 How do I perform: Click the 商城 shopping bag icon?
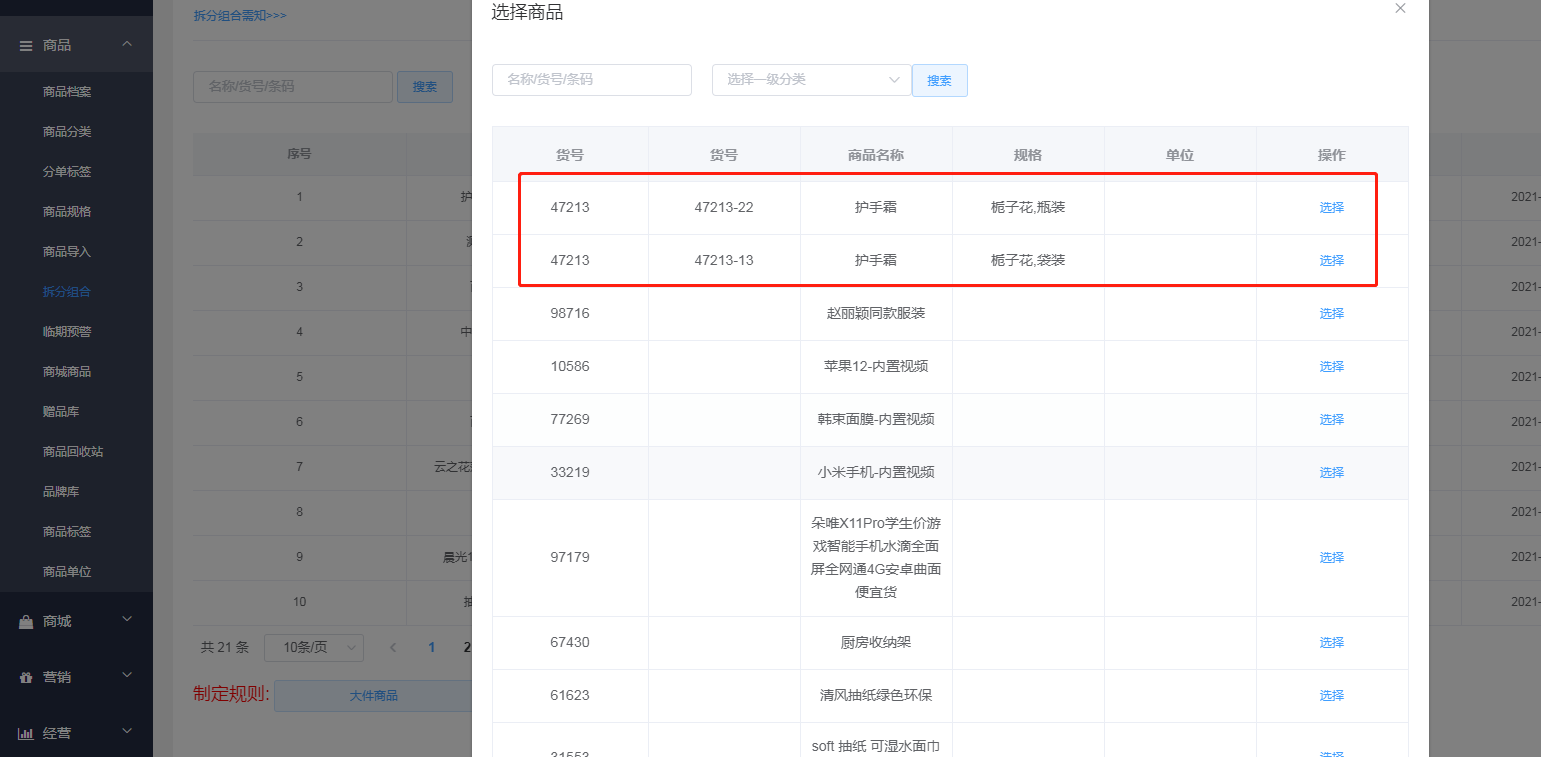tap(26, 622)
